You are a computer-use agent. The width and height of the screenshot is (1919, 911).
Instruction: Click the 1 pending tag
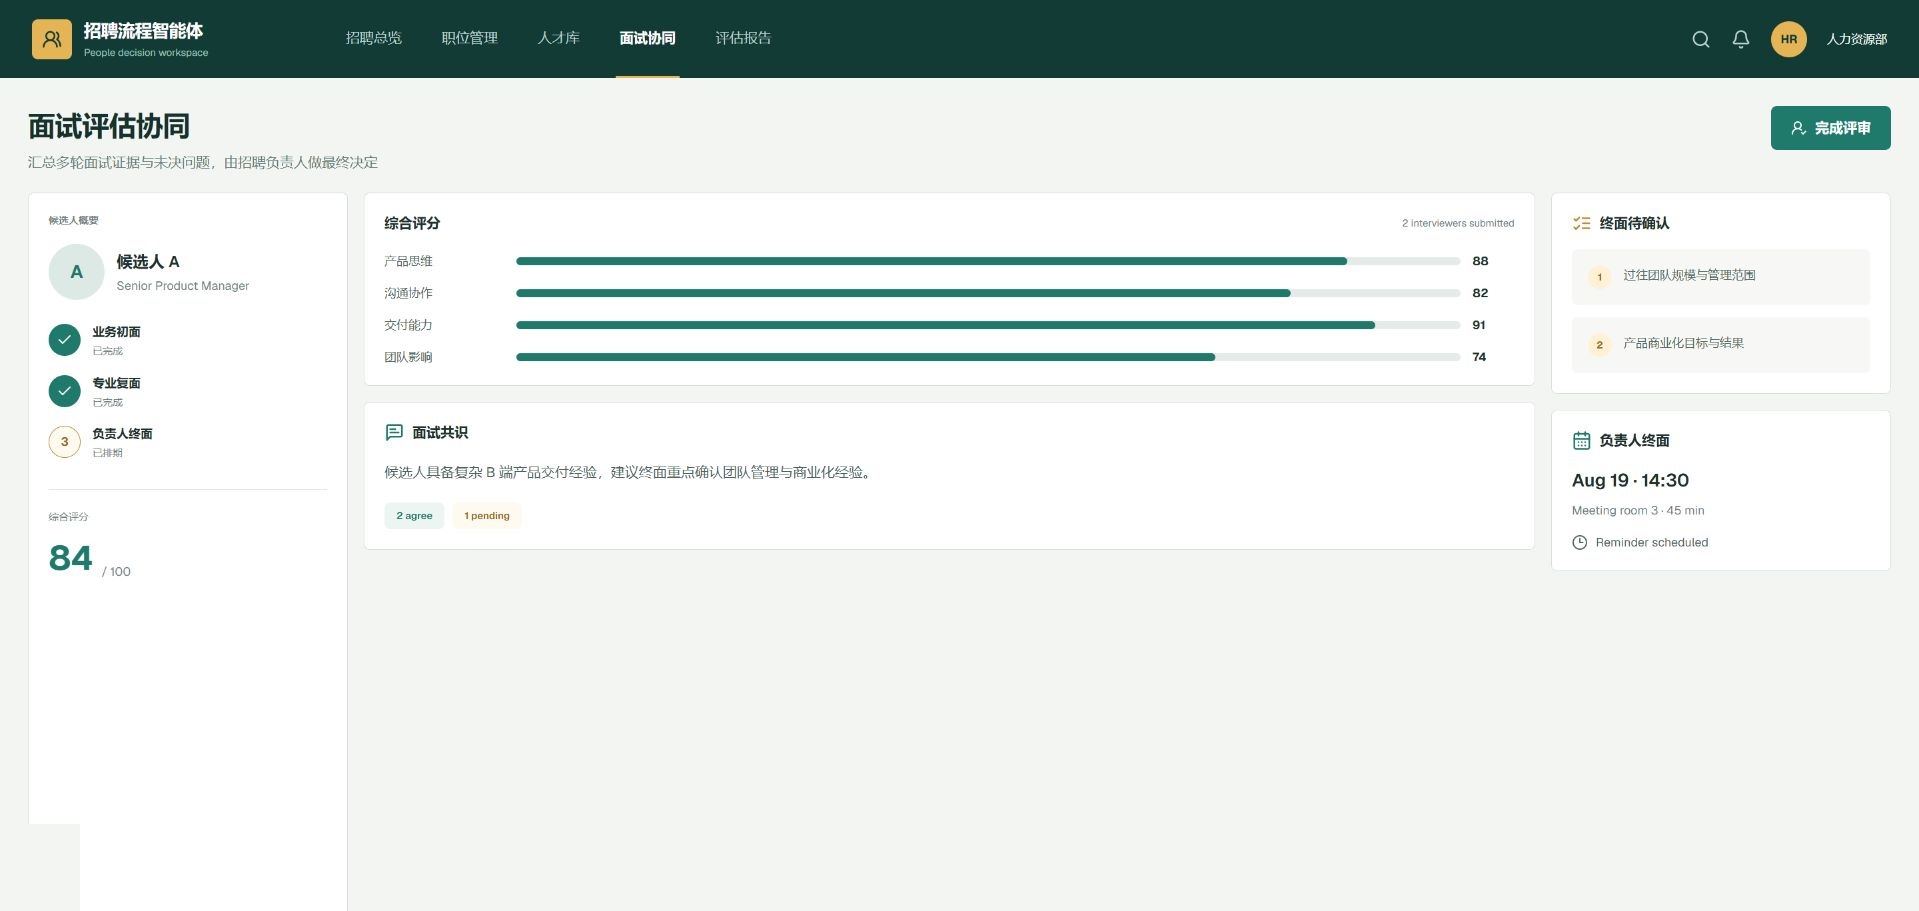(x=487, y=516)
